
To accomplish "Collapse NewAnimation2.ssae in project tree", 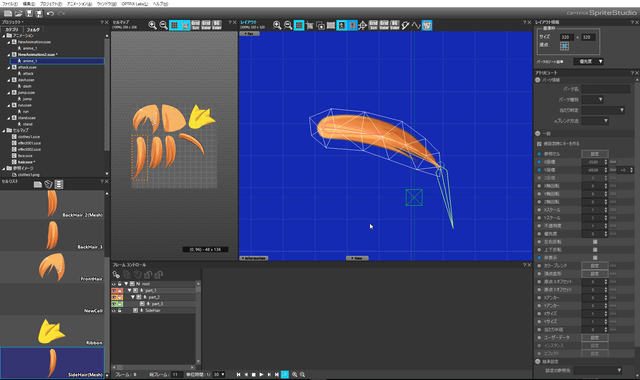I will tap(9, 55).
